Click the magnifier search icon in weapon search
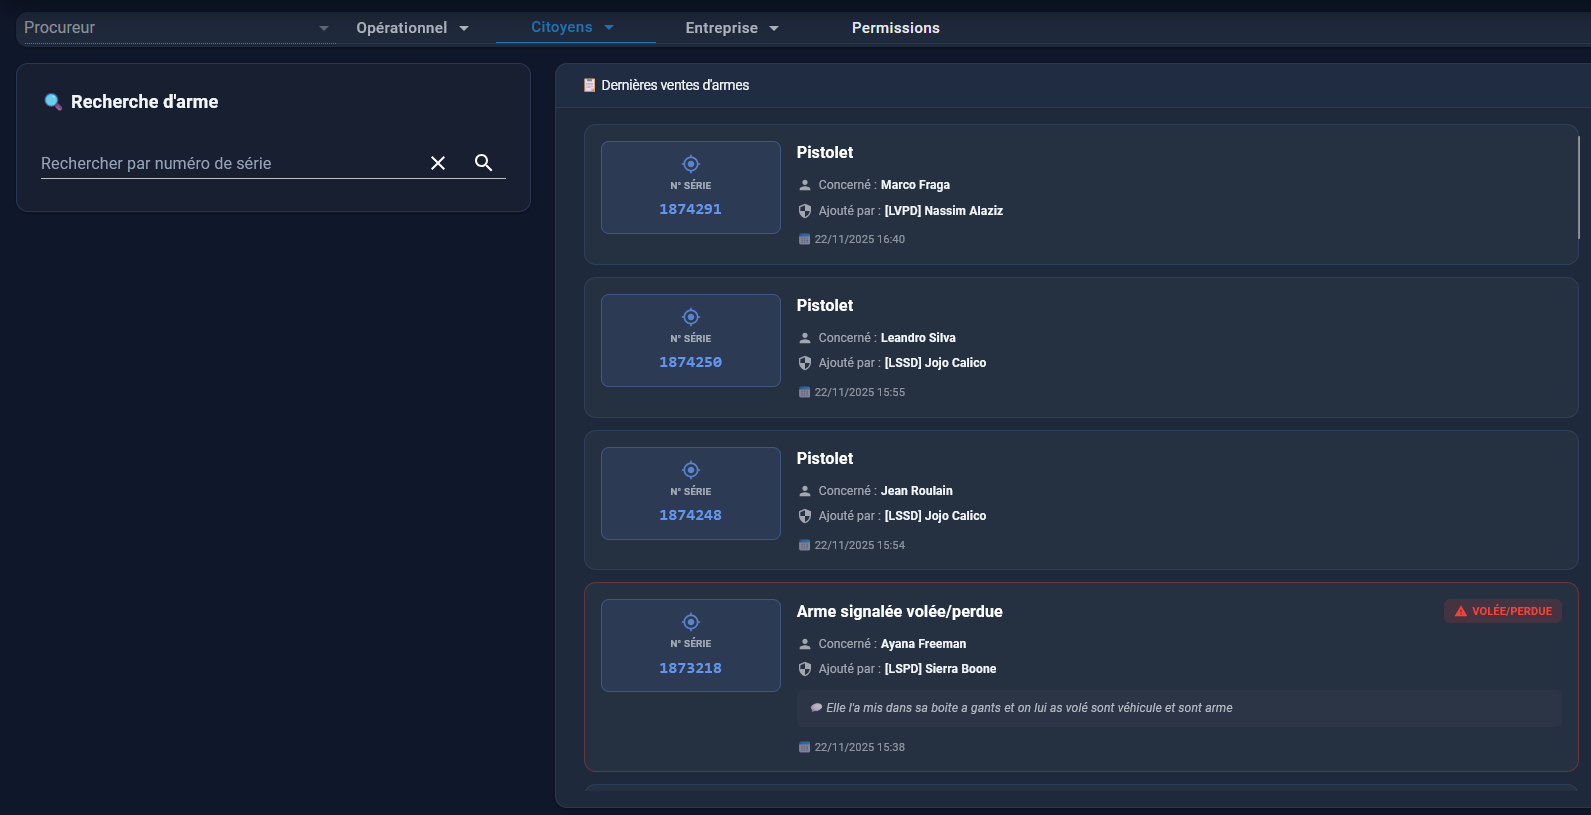Viewport: 1591px width, 815px height. pyautogui.click(x=483, y=163)
